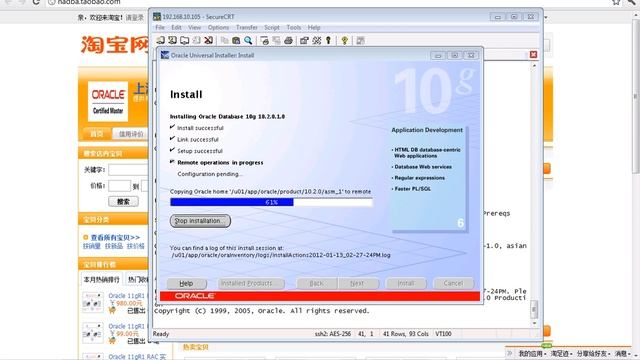Click the red X tab close button in SecureCRT
The image size is (640, 360).
point(533,55)
